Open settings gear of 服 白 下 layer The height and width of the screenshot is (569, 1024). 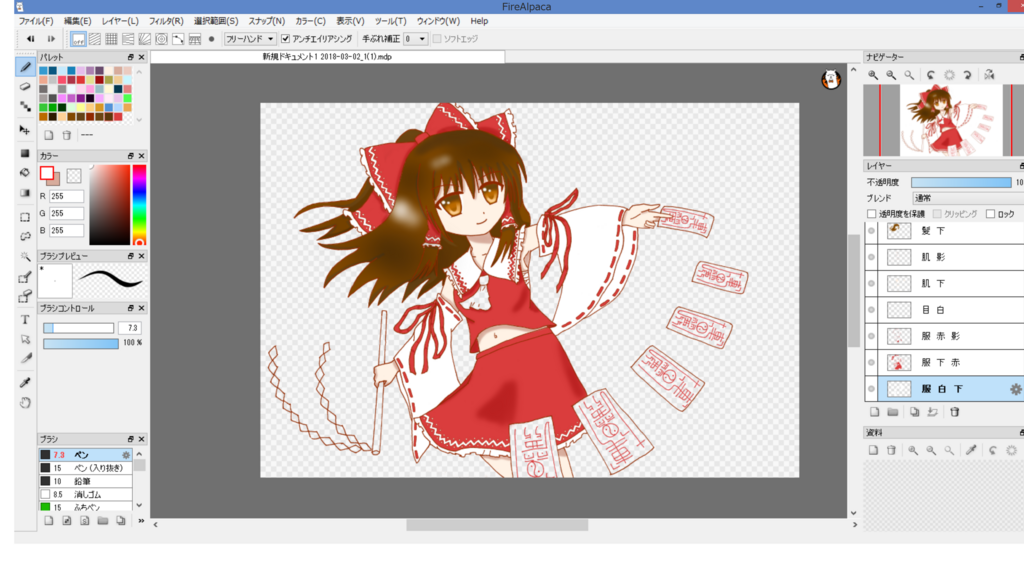(1016, 389)
